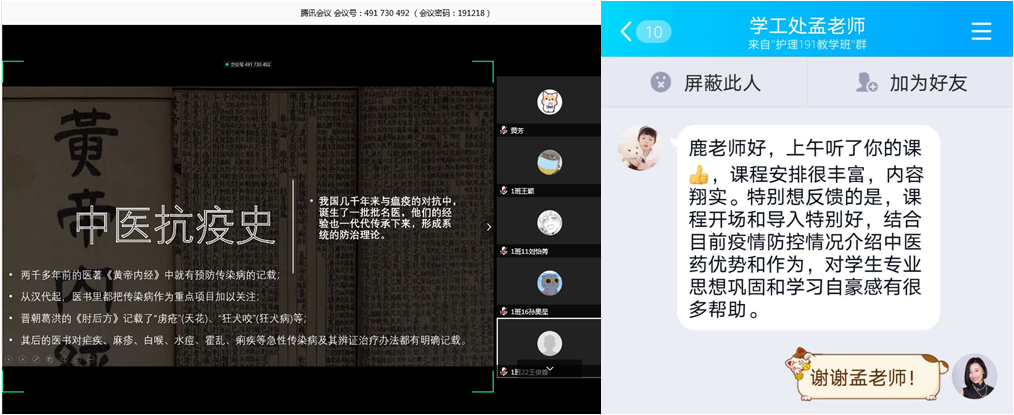Click the long feedback message bubble from 孟老师
The image size is (1014, 415).
click(808, 228)
